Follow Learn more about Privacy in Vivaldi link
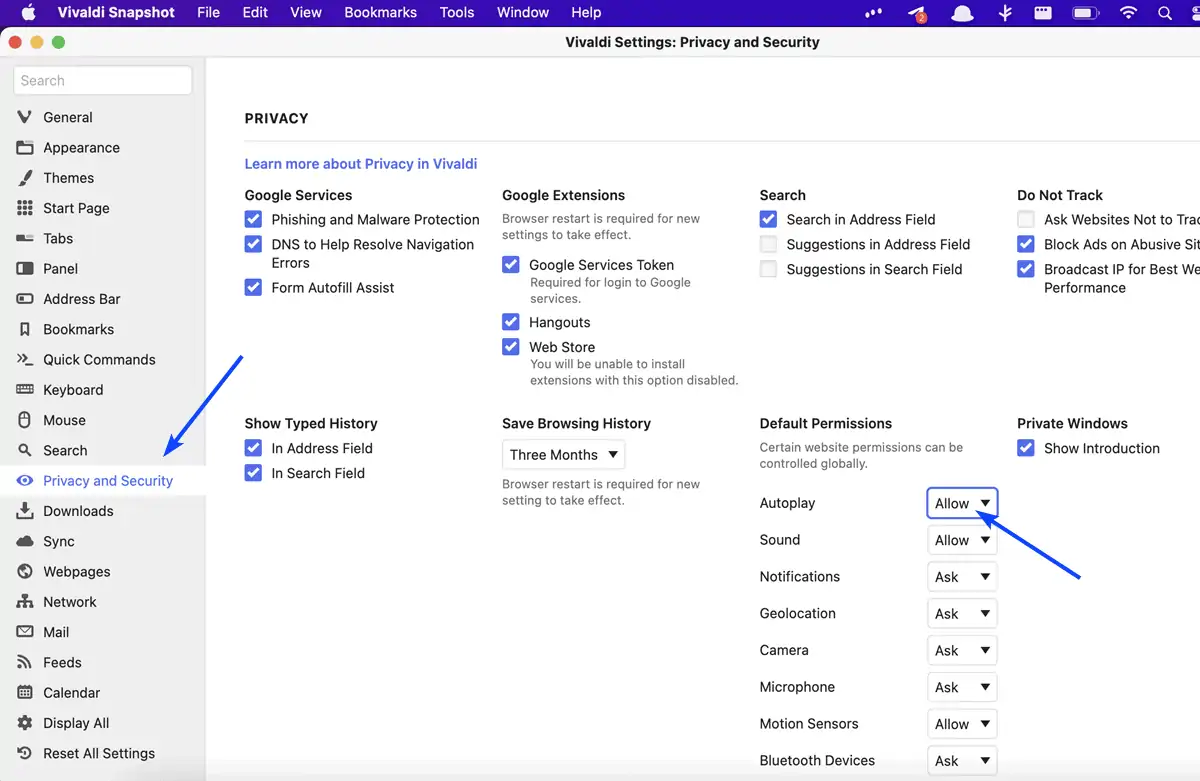This screenshot has height=781, width=1200. click(x=361, y=164)
